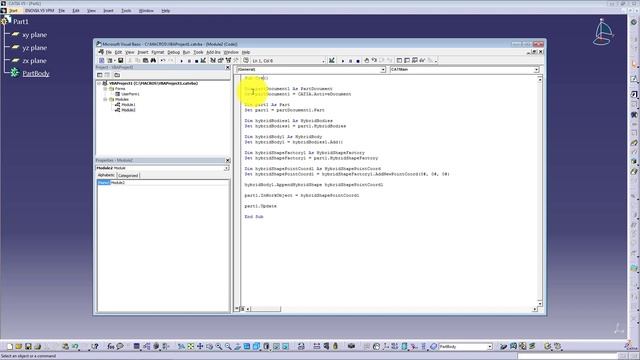Viewport: 640px width, 360px height.
Task: Open CATIA Start menu
Action: pos(13,11)
